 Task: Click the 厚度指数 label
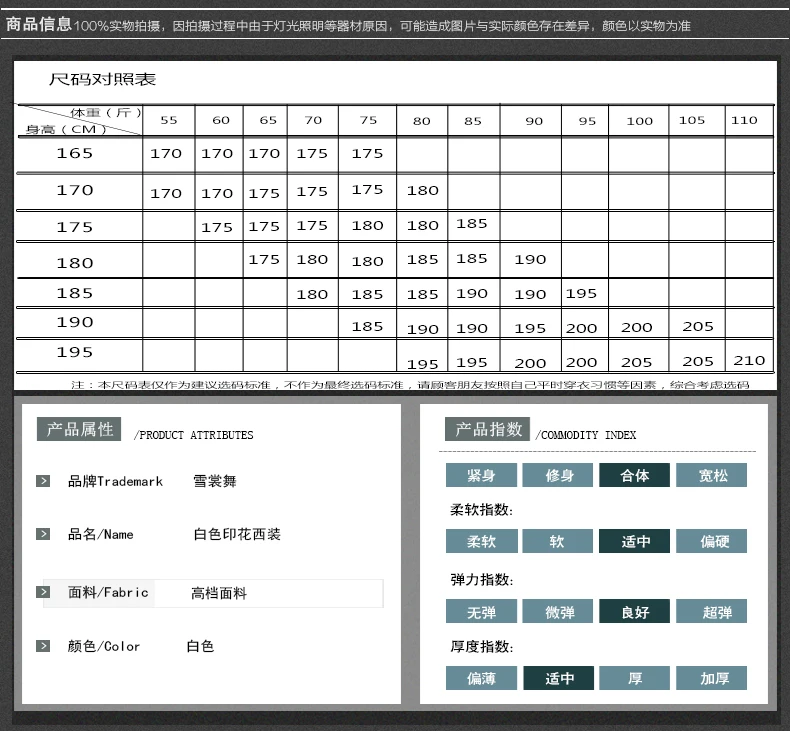[482, 646]
